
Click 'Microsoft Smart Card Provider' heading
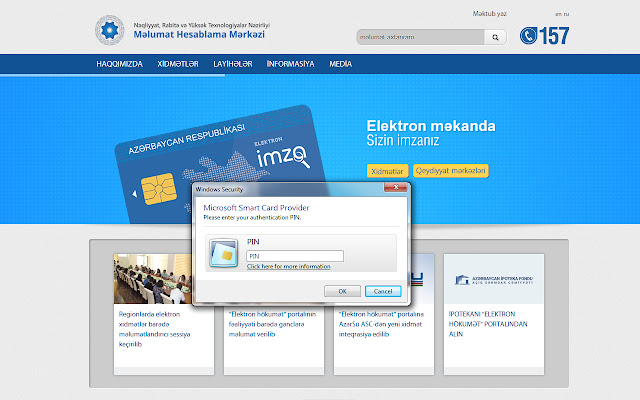(x=256, y=208)
